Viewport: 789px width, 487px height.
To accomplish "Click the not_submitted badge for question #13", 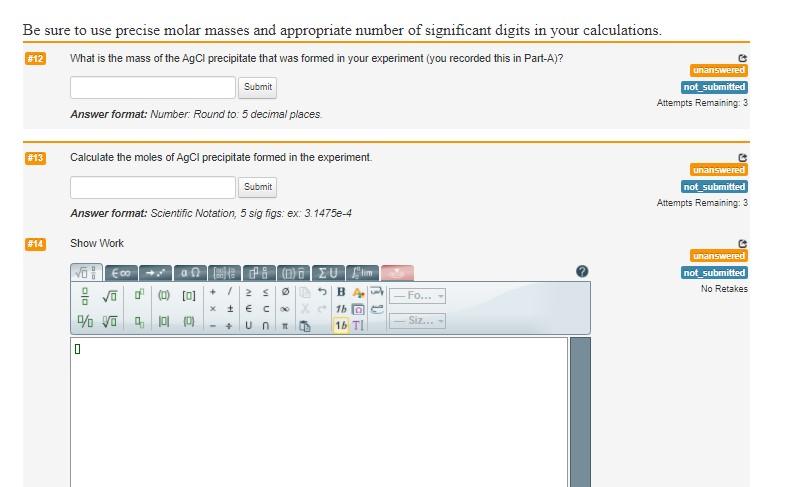I will 714,187.
